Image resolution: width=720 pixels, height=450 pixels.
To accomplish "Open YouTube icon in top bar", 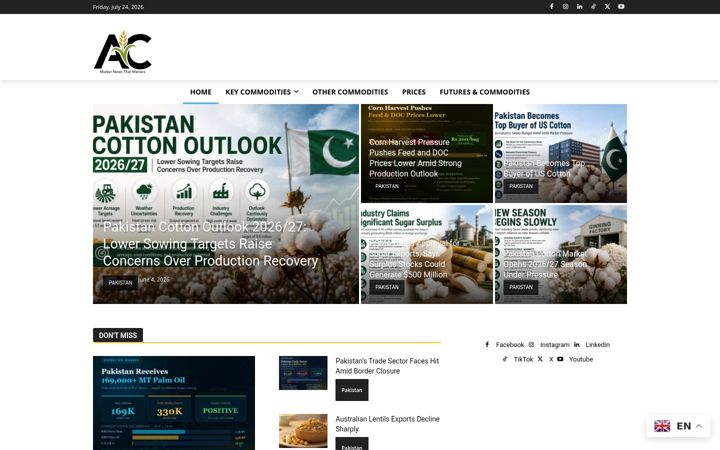I will [621, 7].
